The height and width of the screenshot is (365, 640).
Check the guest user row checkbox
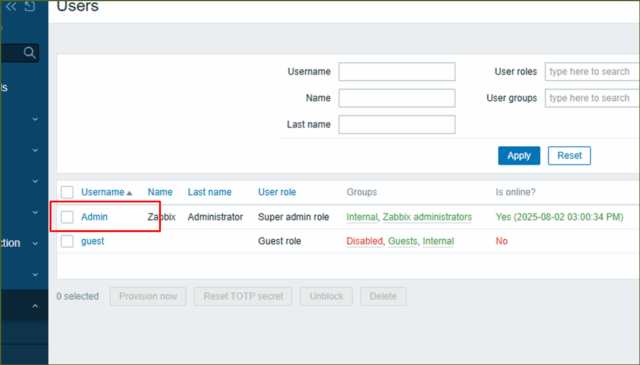pos(67,241)
